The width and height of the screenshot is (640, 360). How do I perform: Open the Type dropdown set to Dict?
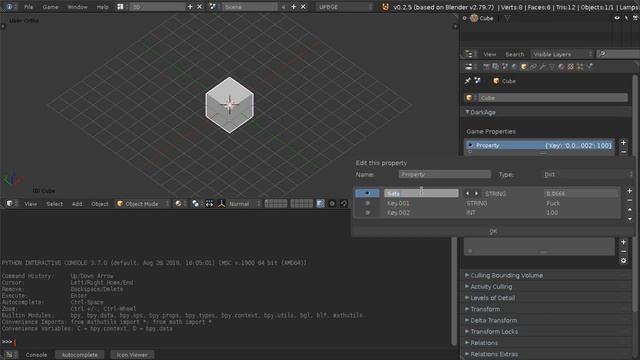[x=588, y=174]
